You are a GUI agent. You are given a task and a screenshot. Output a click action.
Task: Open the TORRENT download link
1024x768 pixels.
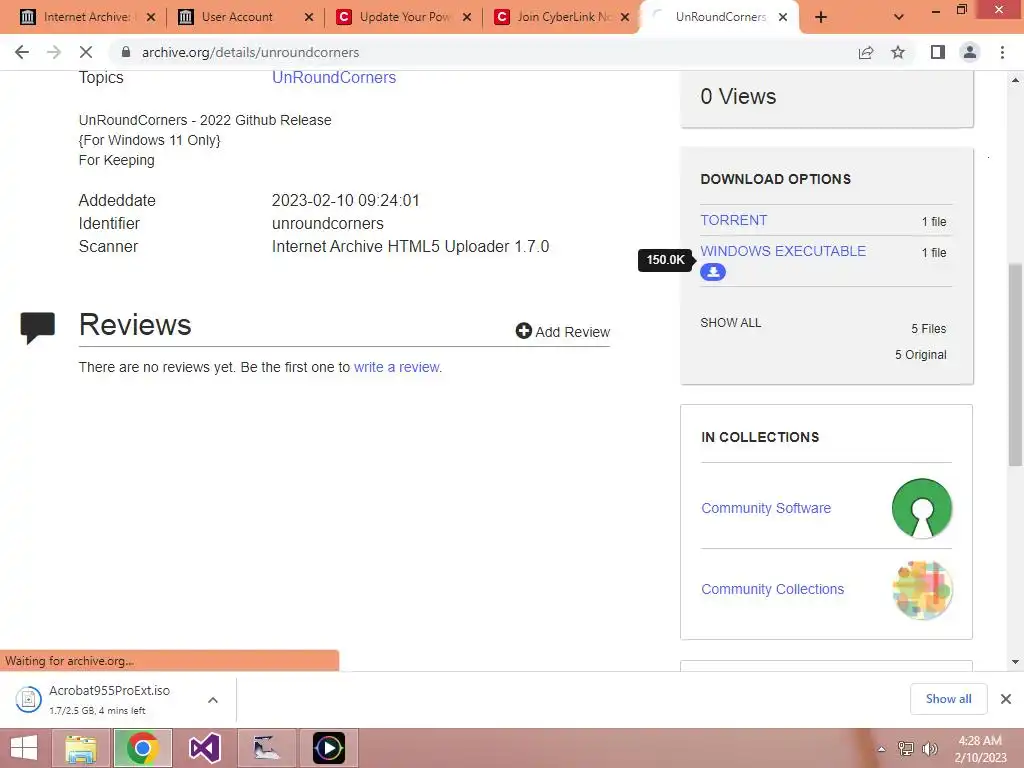(733, 220)
